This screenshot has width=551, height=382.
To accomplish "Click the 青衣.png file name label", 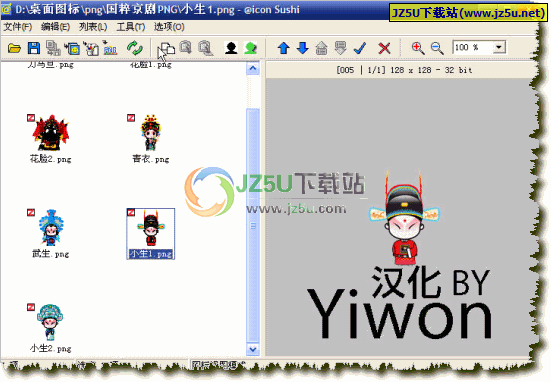I will (151, 159).
